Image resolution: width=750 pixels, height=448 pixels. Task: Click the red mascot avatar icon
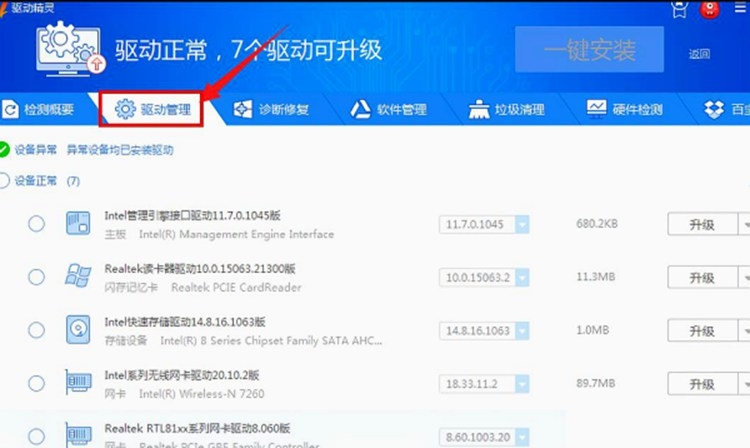pos(710,9)
